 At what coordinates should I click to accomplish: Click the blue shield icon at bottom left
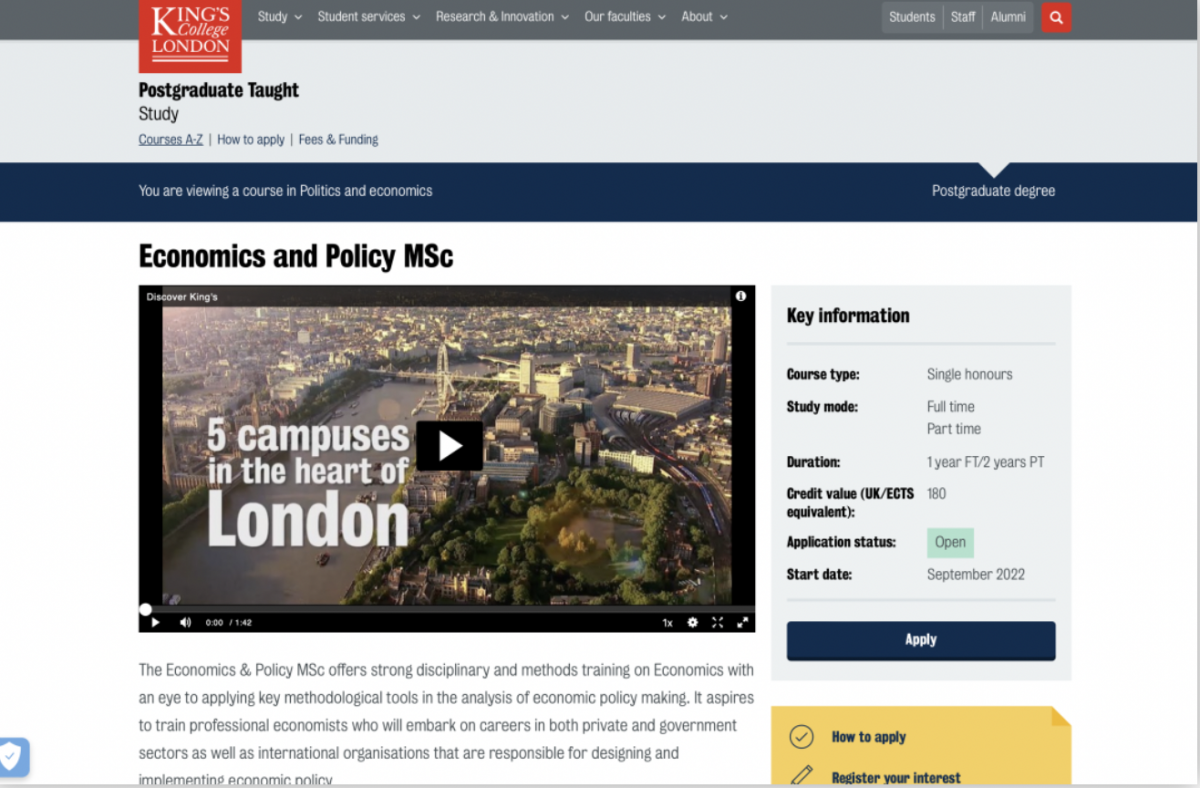click(x=12, y=757)
